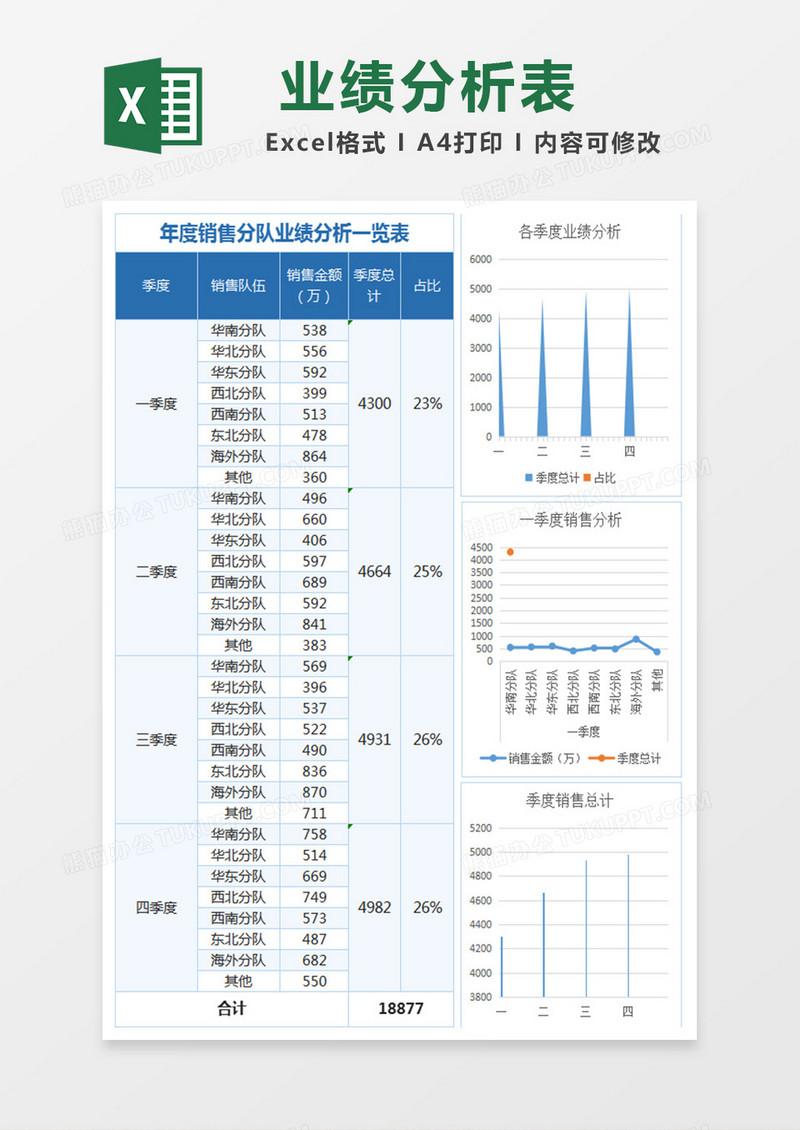Click the sales value 836

click(x=314, y=771)
